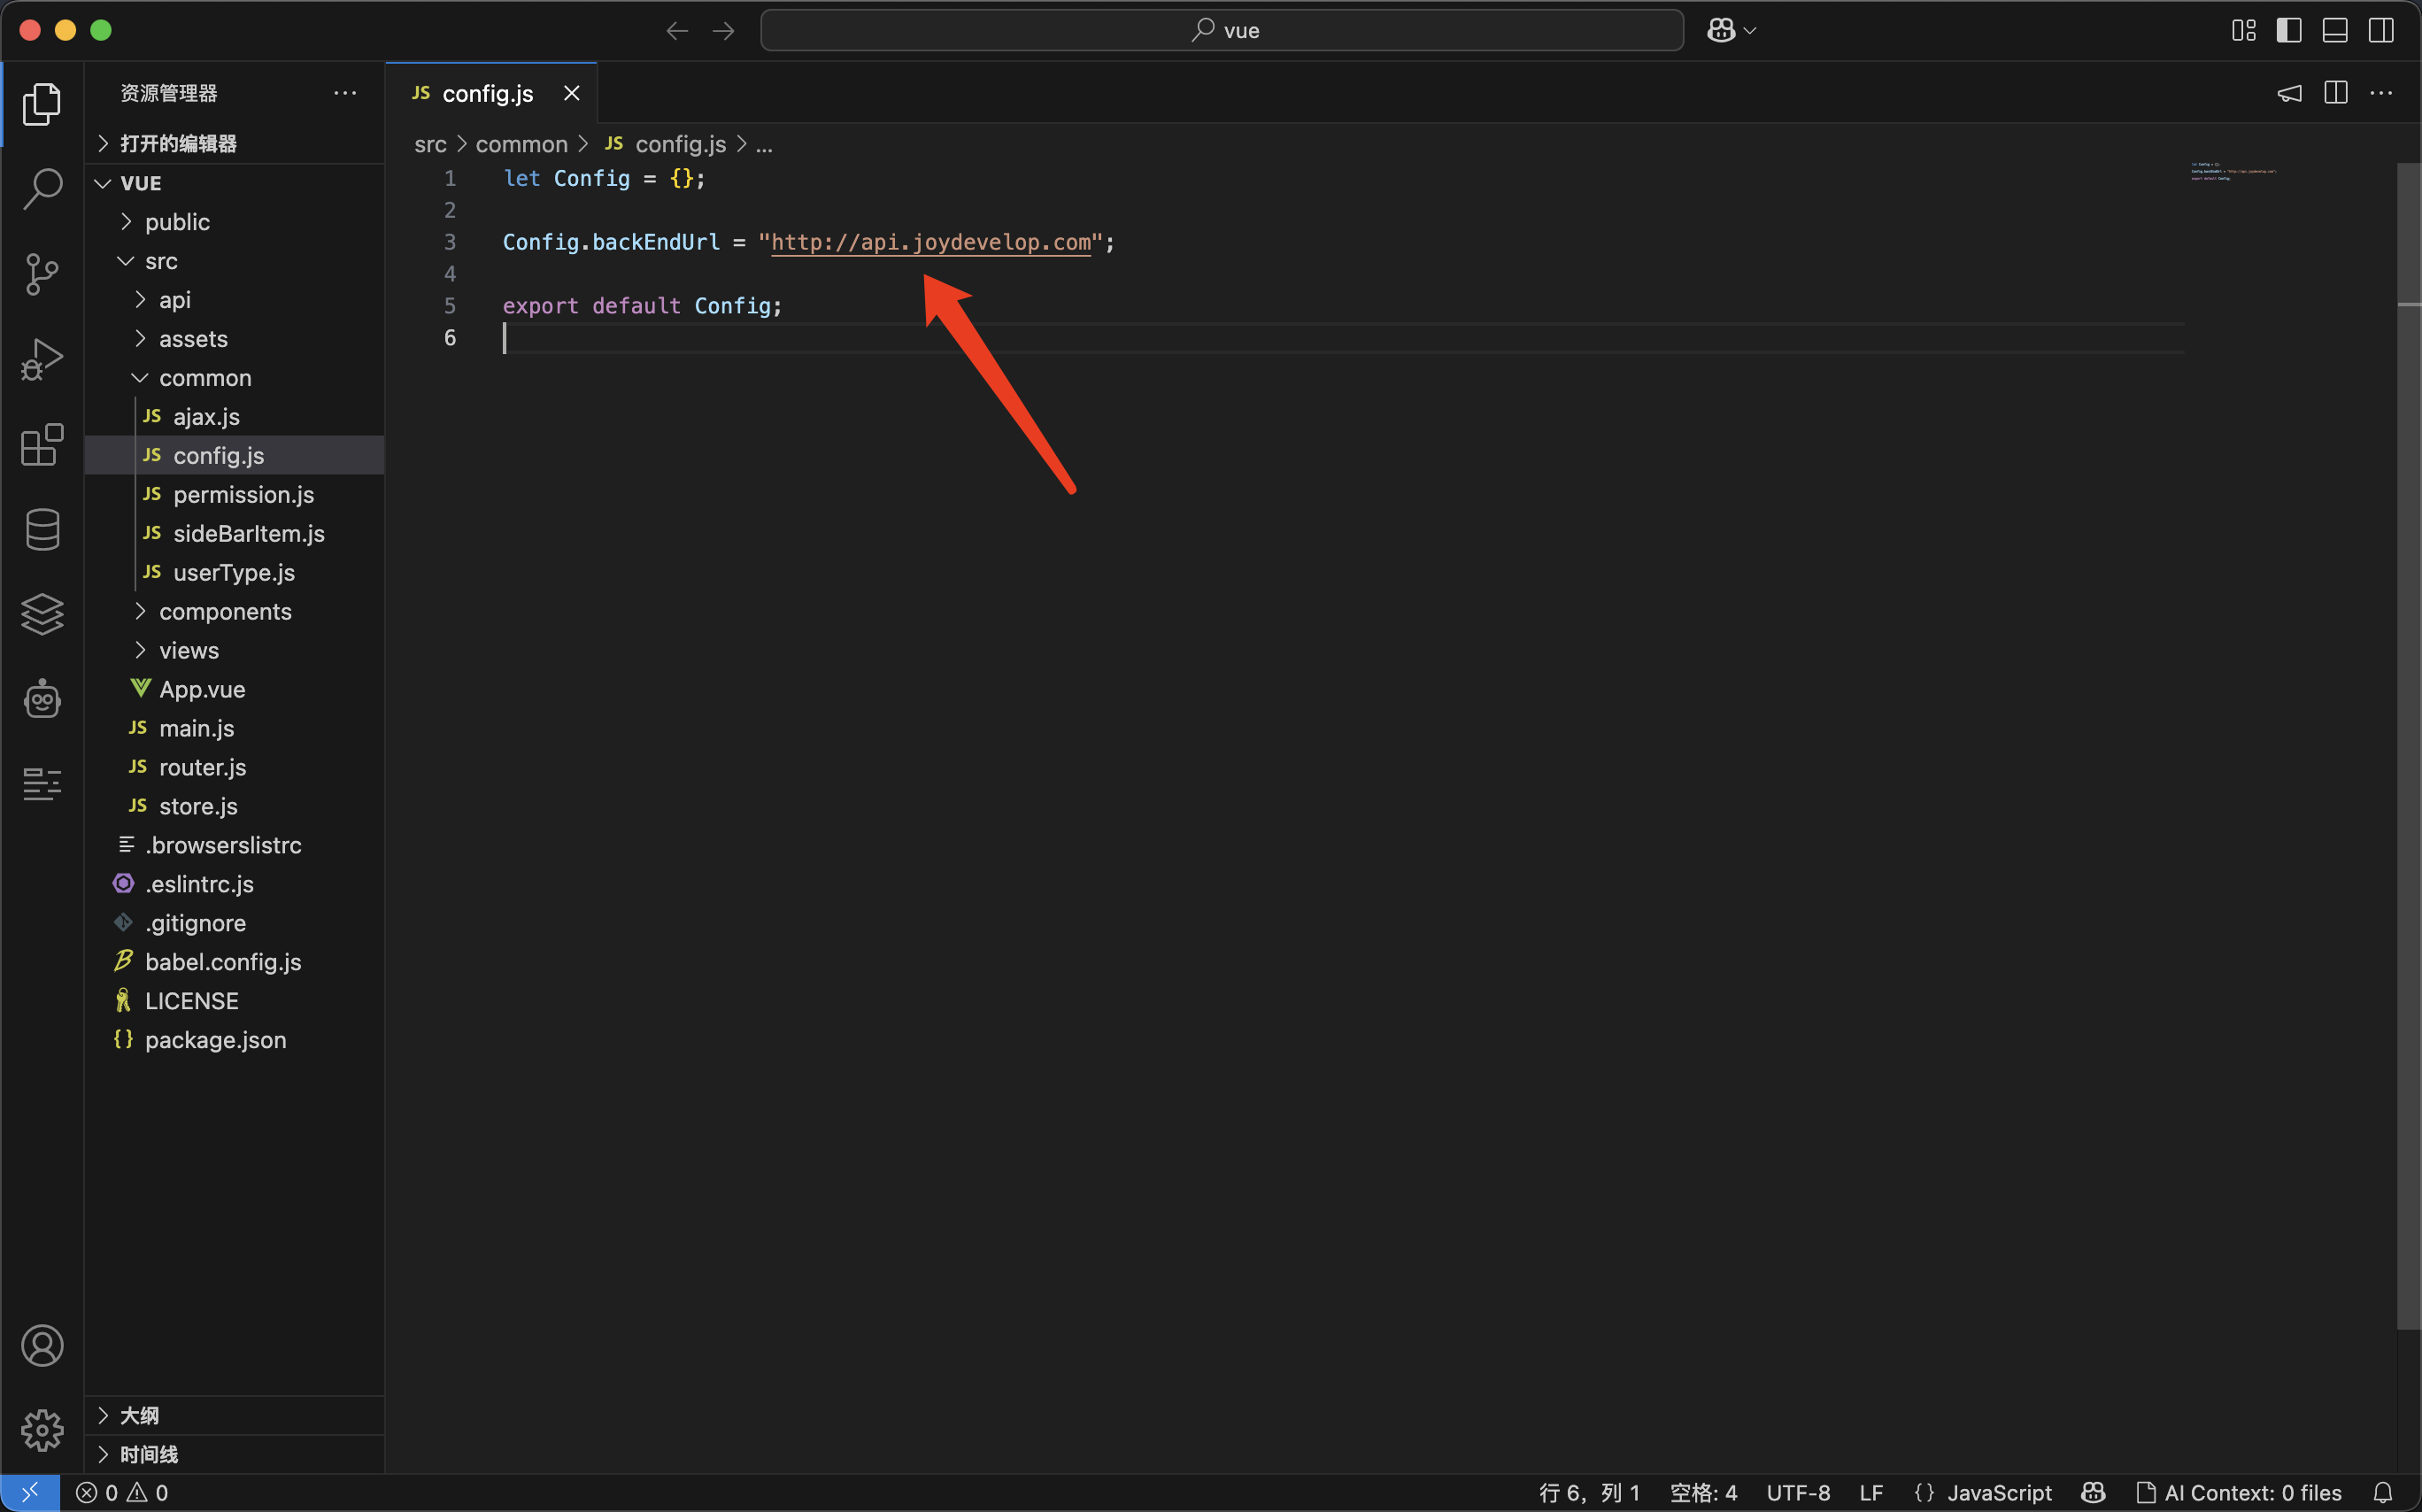Image resolution: width=2422 pixels, height=1512 pixels.
Task: Expand the 大纲 outline section
Action: [235, 1415]
